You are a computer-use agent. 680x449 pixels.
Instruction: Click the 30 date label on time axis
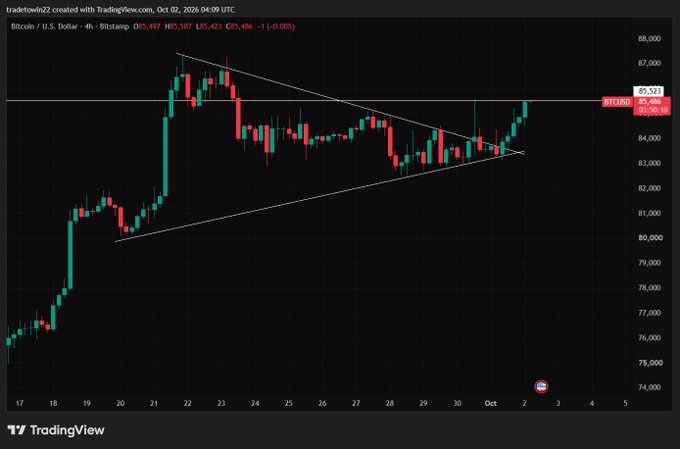pyautogui.click(x=457, y=403)
